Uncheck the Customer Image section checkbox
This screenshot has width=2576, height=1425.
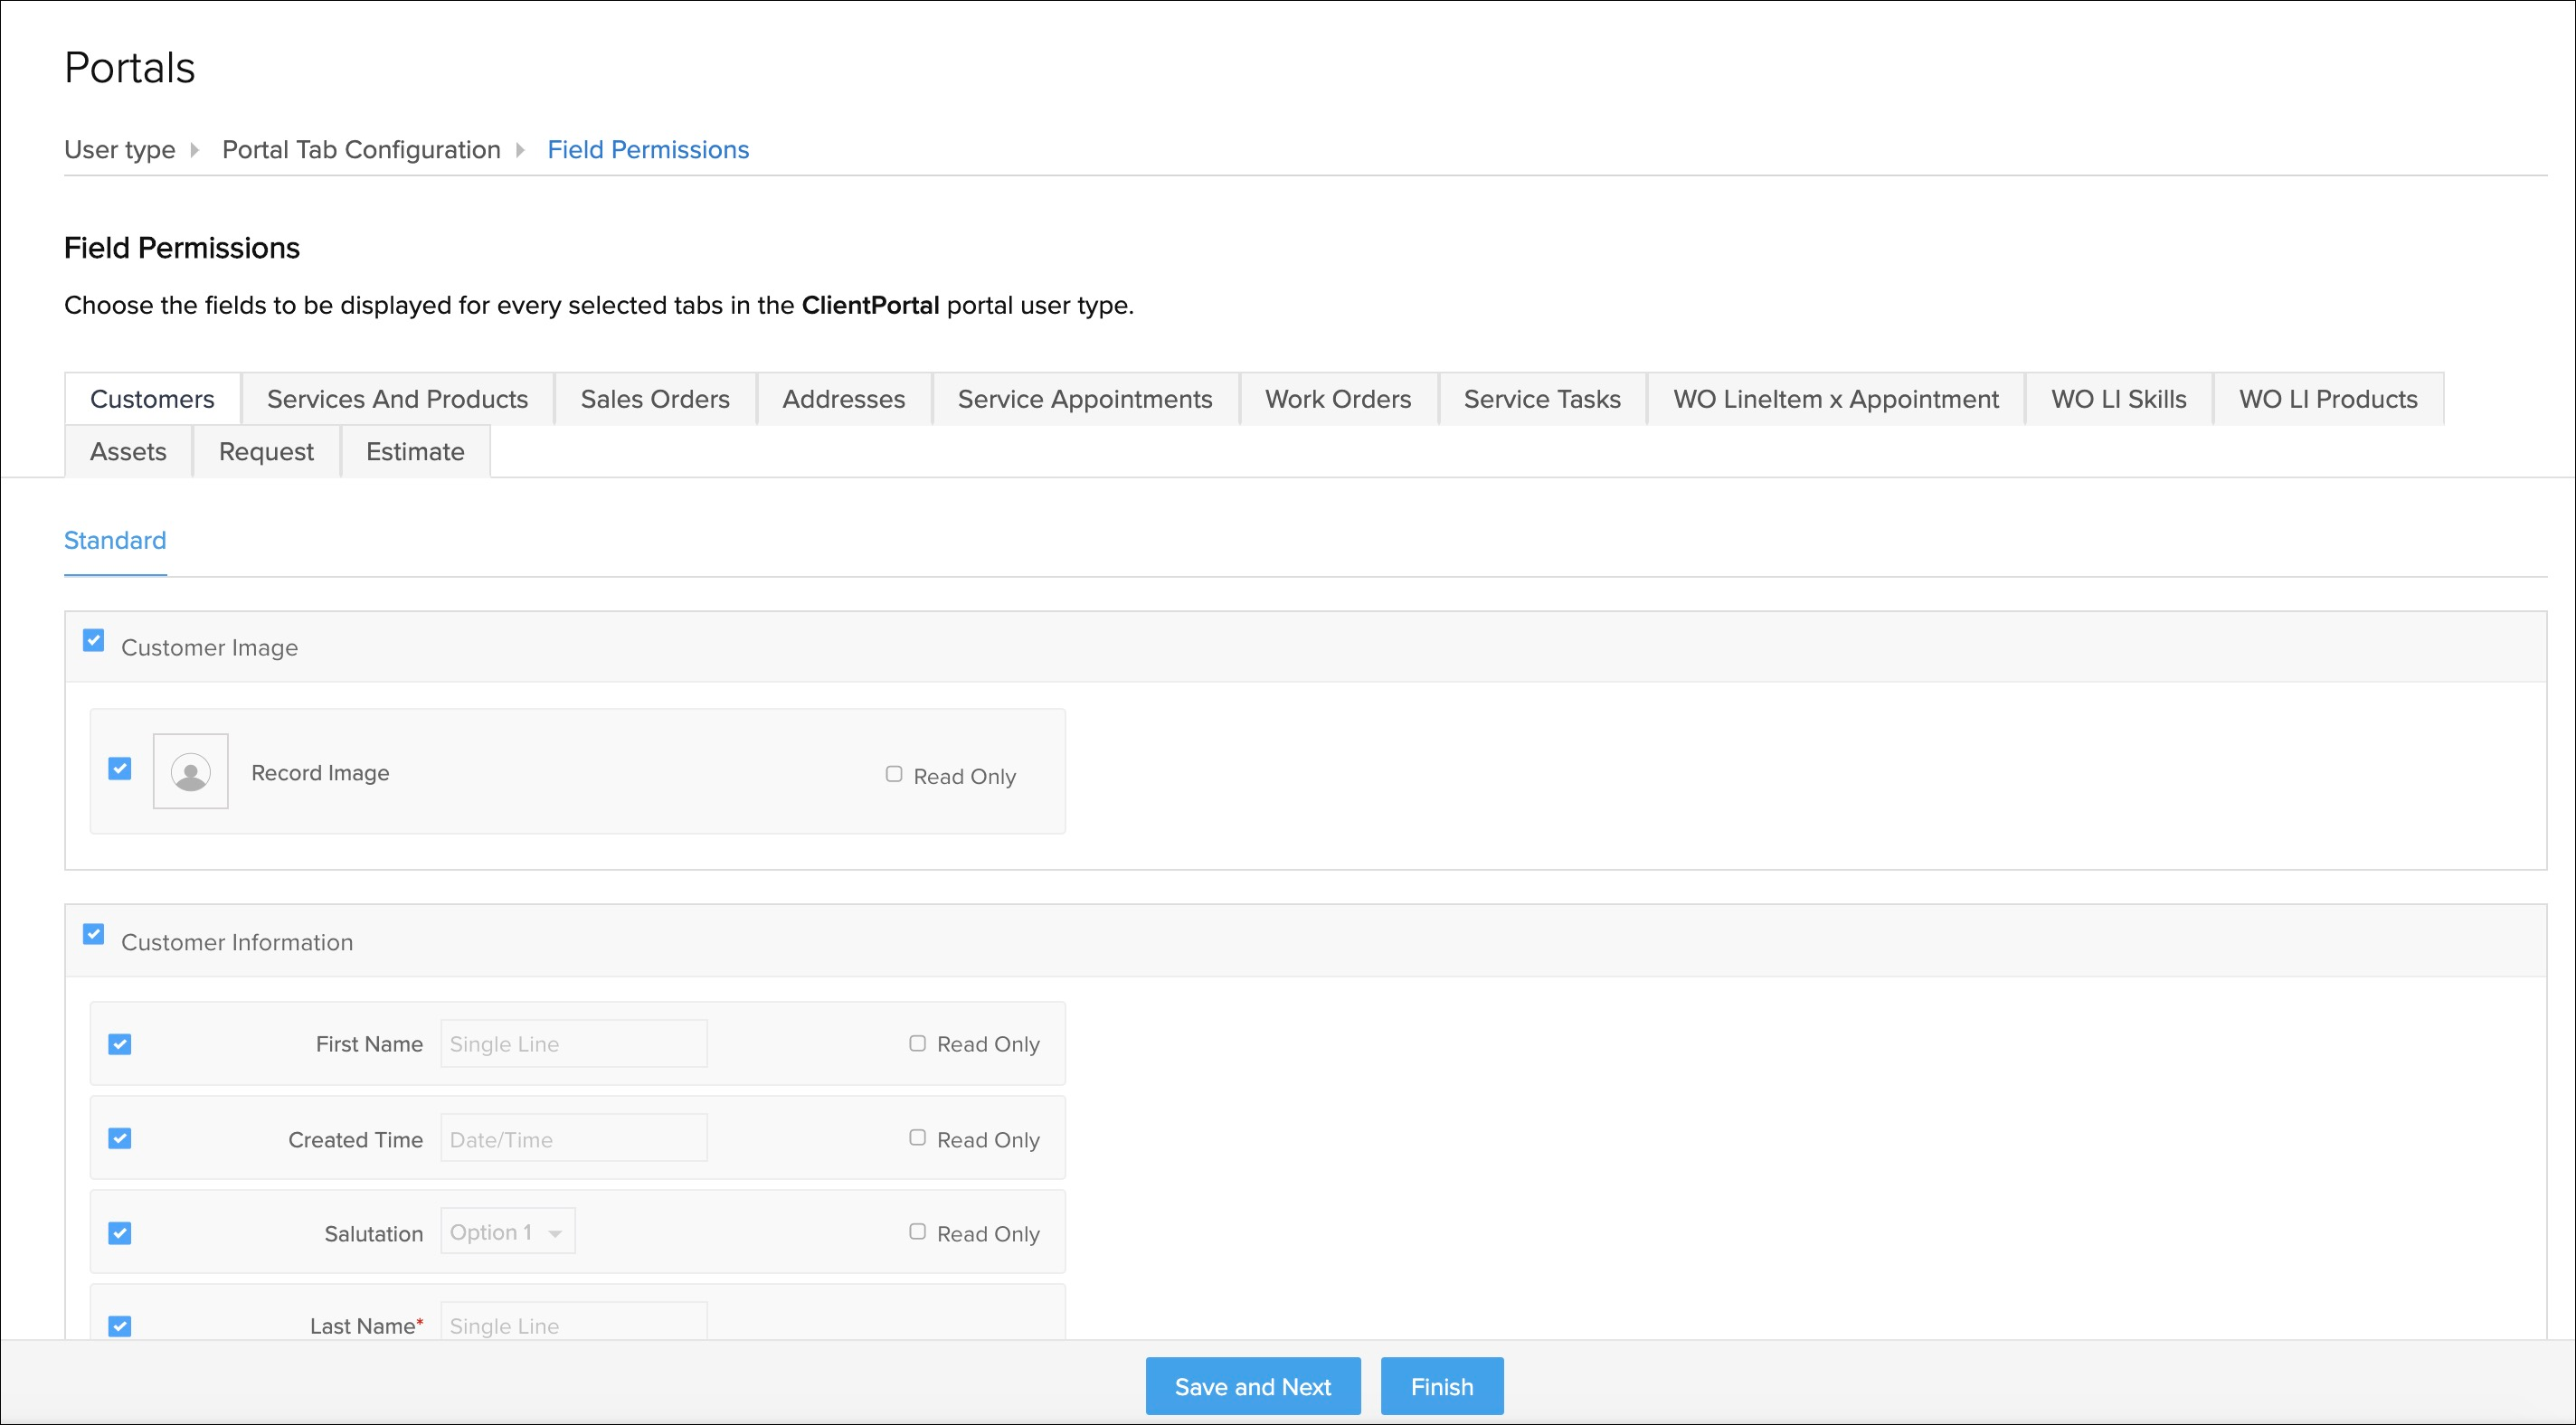pos(94,640)
